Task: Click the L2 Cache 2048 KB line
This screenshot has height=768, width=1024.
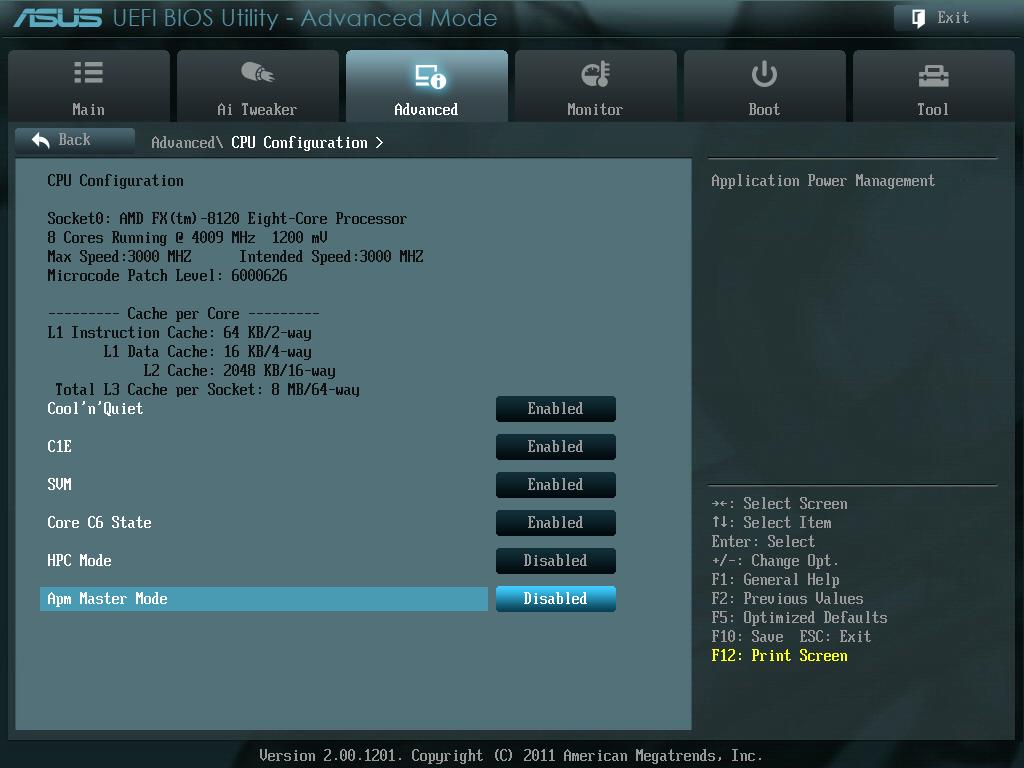Action: tap(239, 371)
